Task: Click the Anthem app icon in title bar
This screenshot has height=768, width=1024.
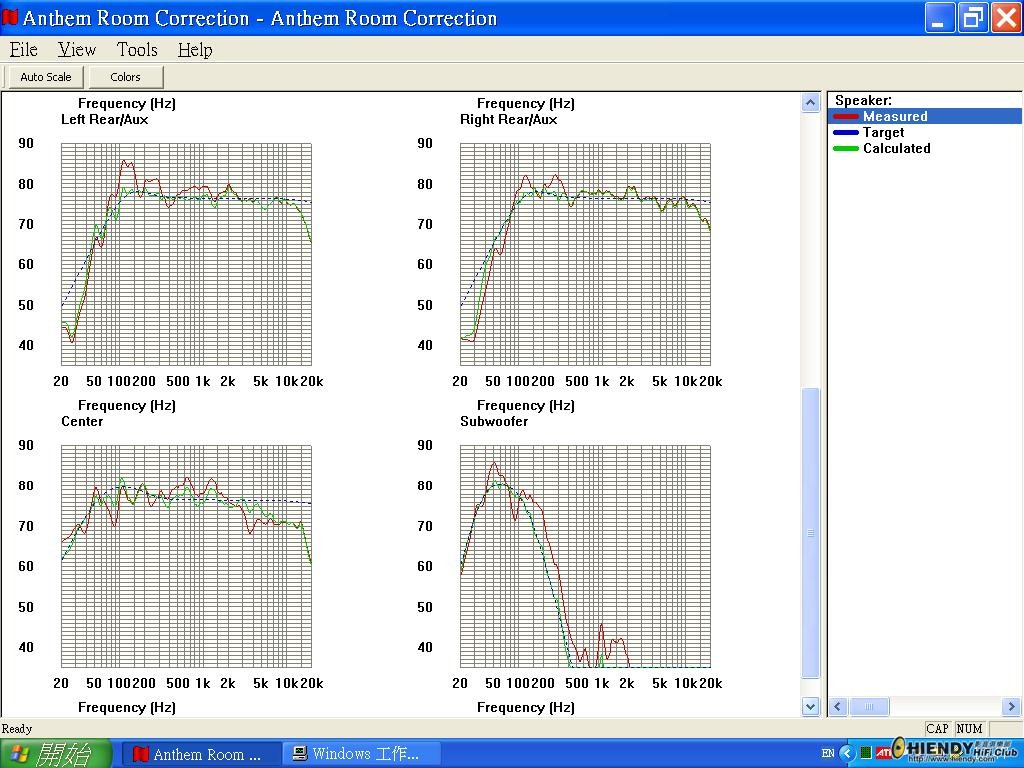Action: [10, 18]
